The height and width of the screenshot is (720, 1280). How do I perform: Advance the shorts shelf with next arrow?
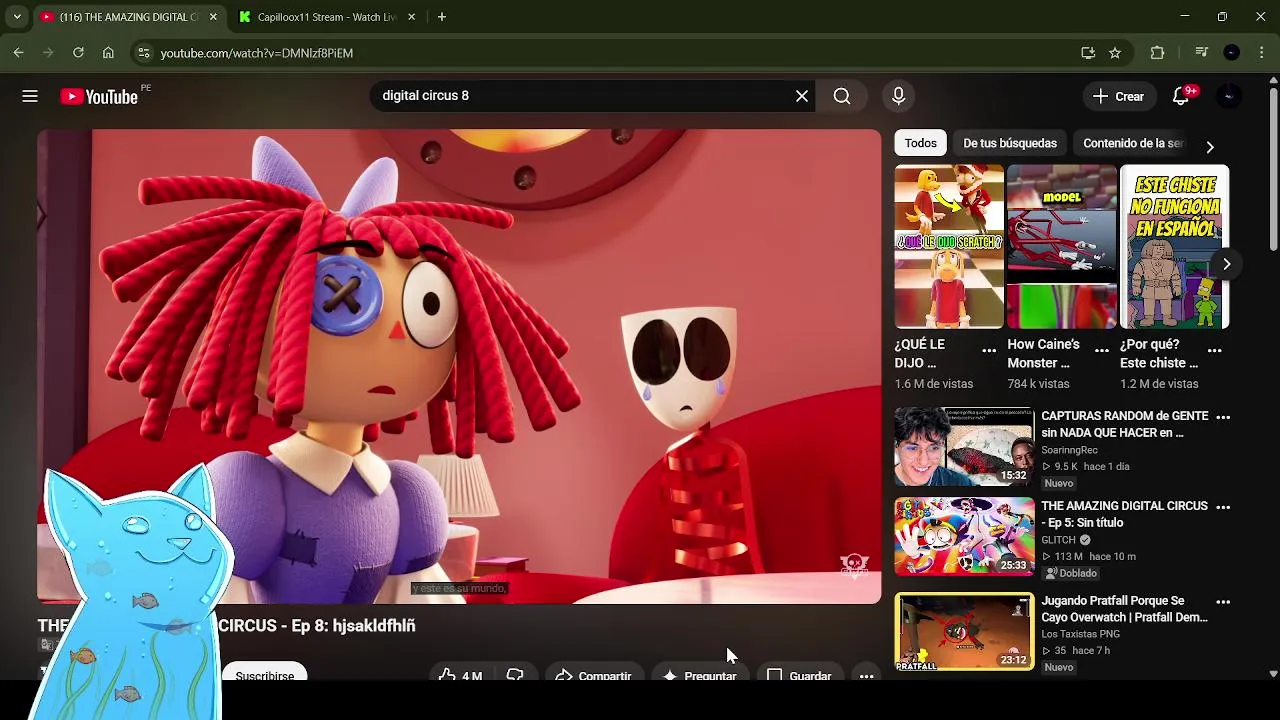point(1226,264)
